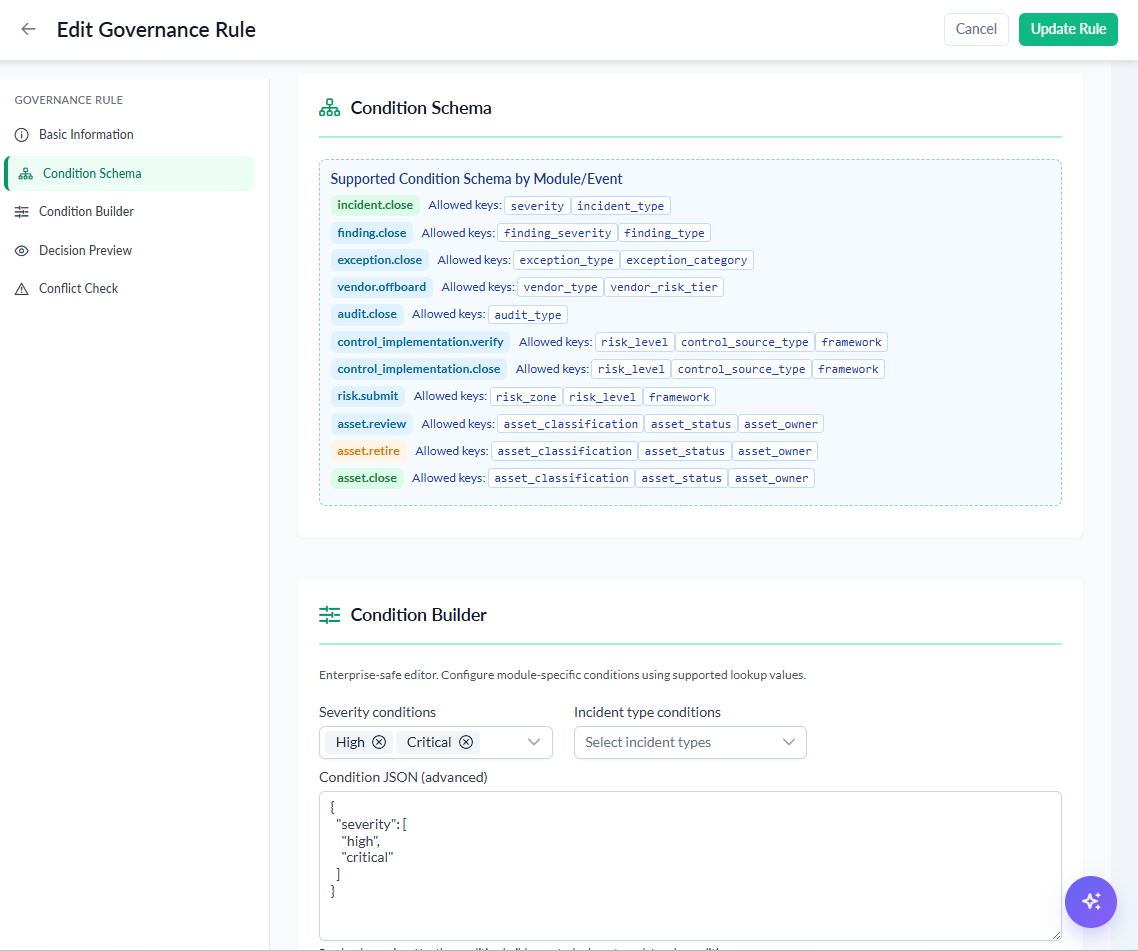
Task: Click the Condition Builder sliders icon in sidebar
Action: point(22,212)
